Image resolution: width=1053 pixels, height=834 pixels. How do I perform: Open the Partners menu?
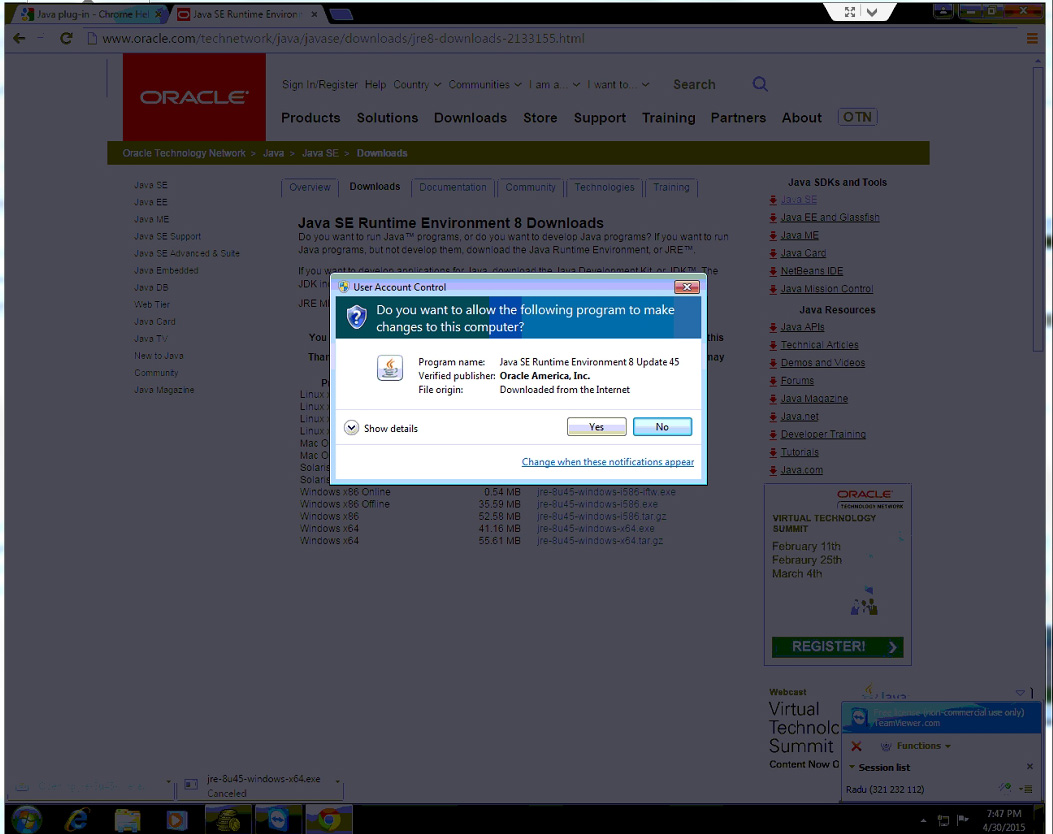(x=738, y=118)
